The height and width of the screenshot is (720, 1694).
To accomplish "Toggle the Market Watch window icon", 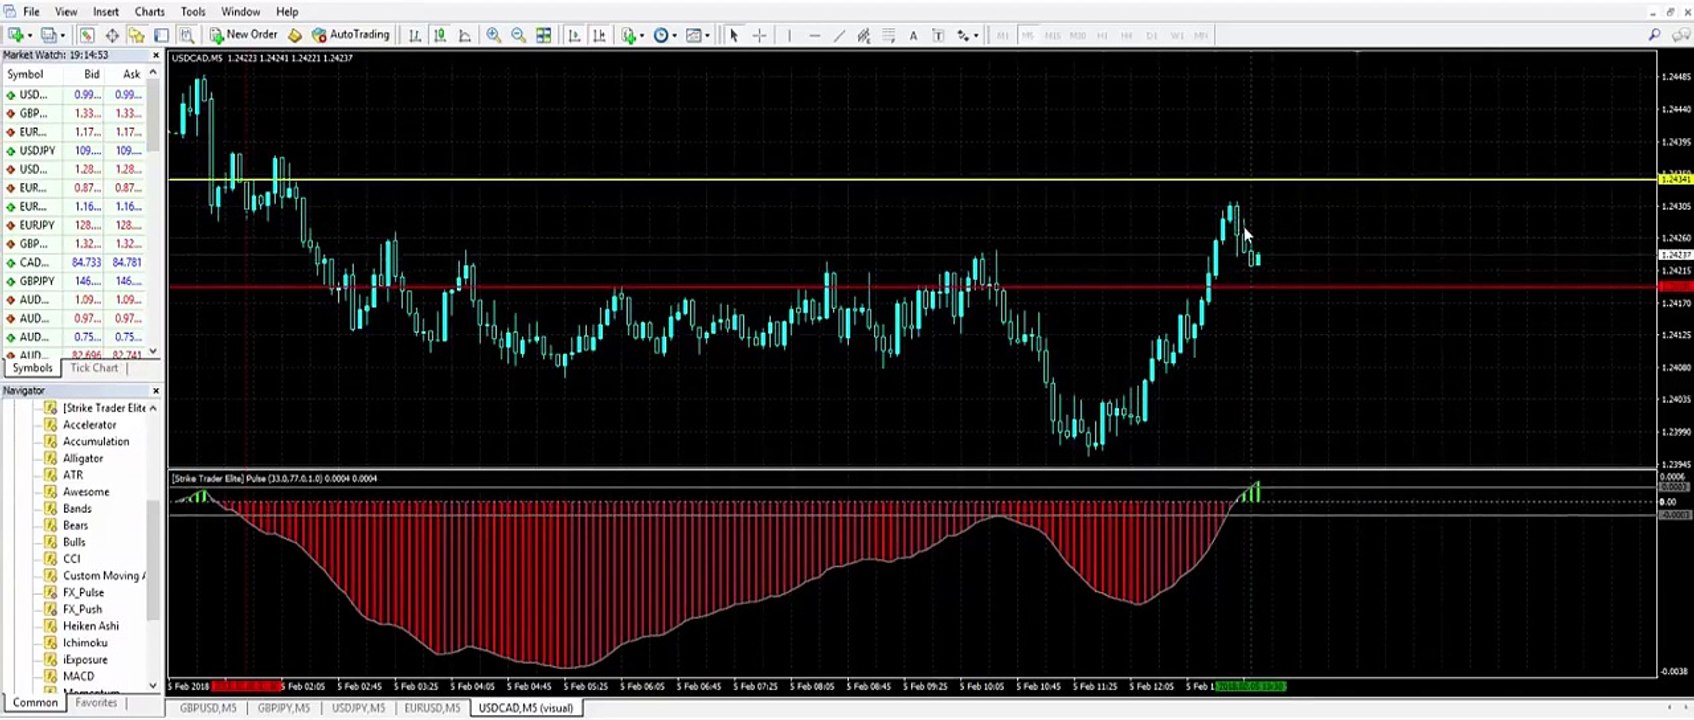I will [x=88, y=35].
